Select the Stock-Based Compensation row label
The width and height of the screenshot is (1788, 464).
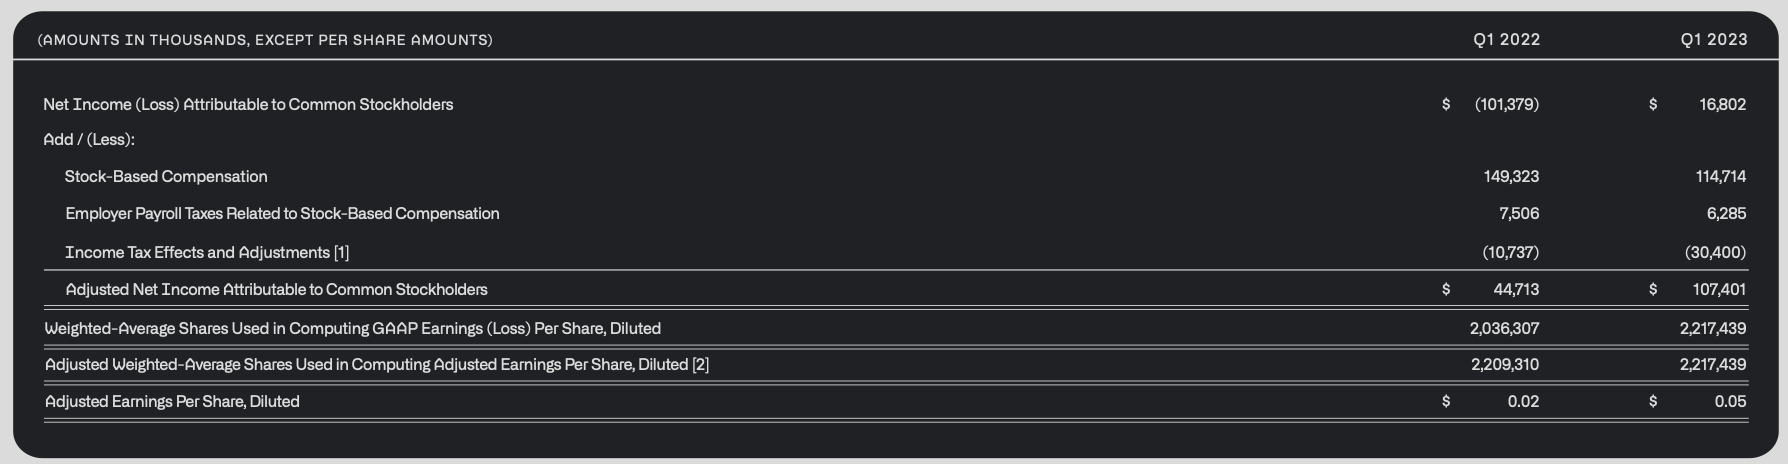tap(166, 177)
